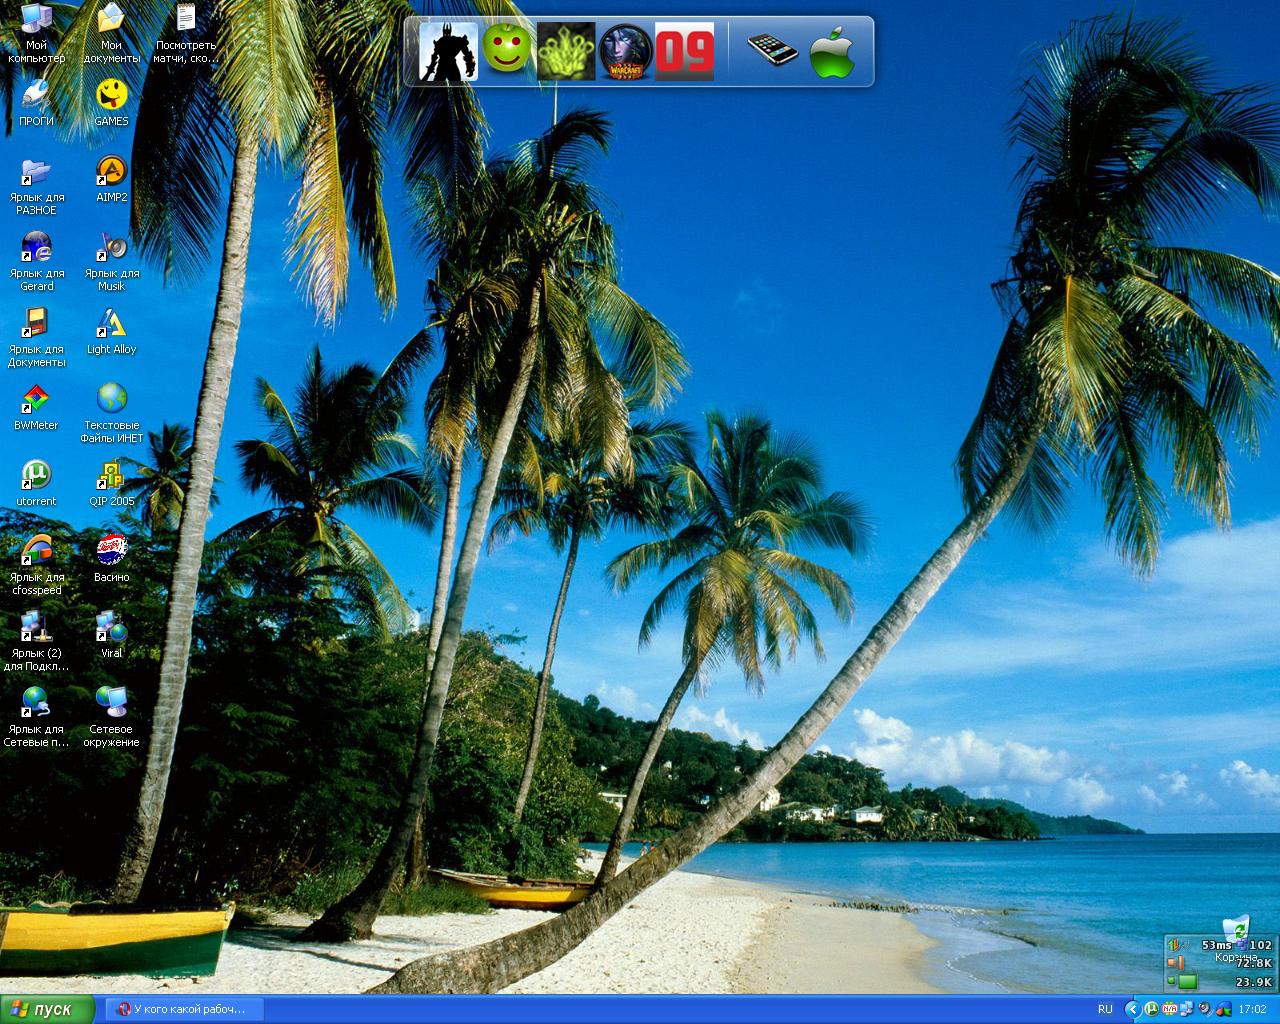Select the GAMES folder icon
The image size is (1280, 1024).
pyautogui.click(x=111, y=97)
